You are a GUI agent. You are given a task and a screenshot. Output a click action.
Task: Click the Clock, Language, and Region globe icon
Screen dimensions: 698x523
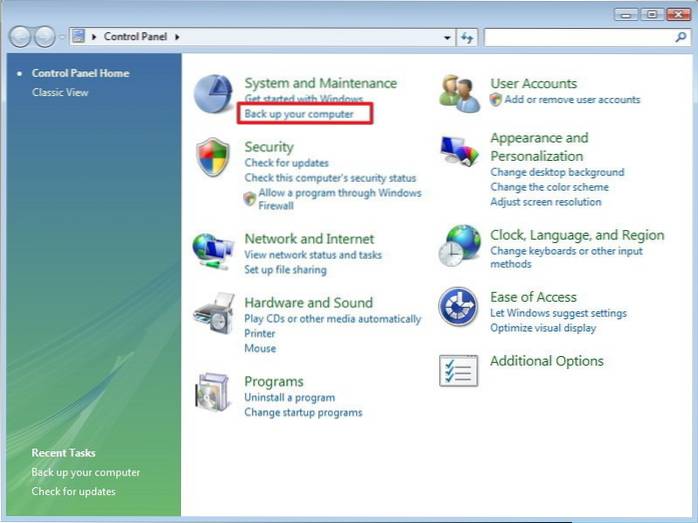point(460,246)
